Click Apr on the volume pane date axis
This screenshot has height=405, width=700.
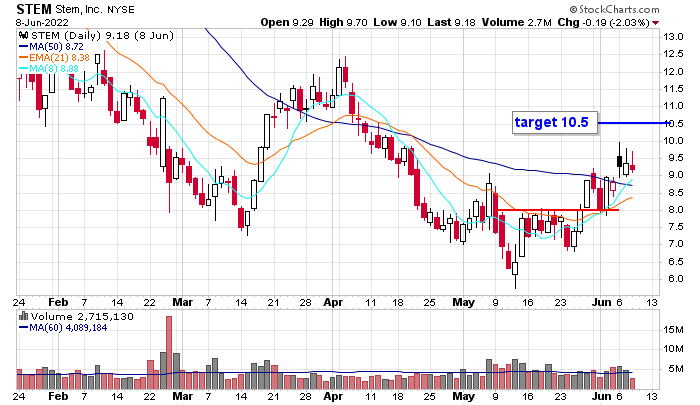click(333, 396)
